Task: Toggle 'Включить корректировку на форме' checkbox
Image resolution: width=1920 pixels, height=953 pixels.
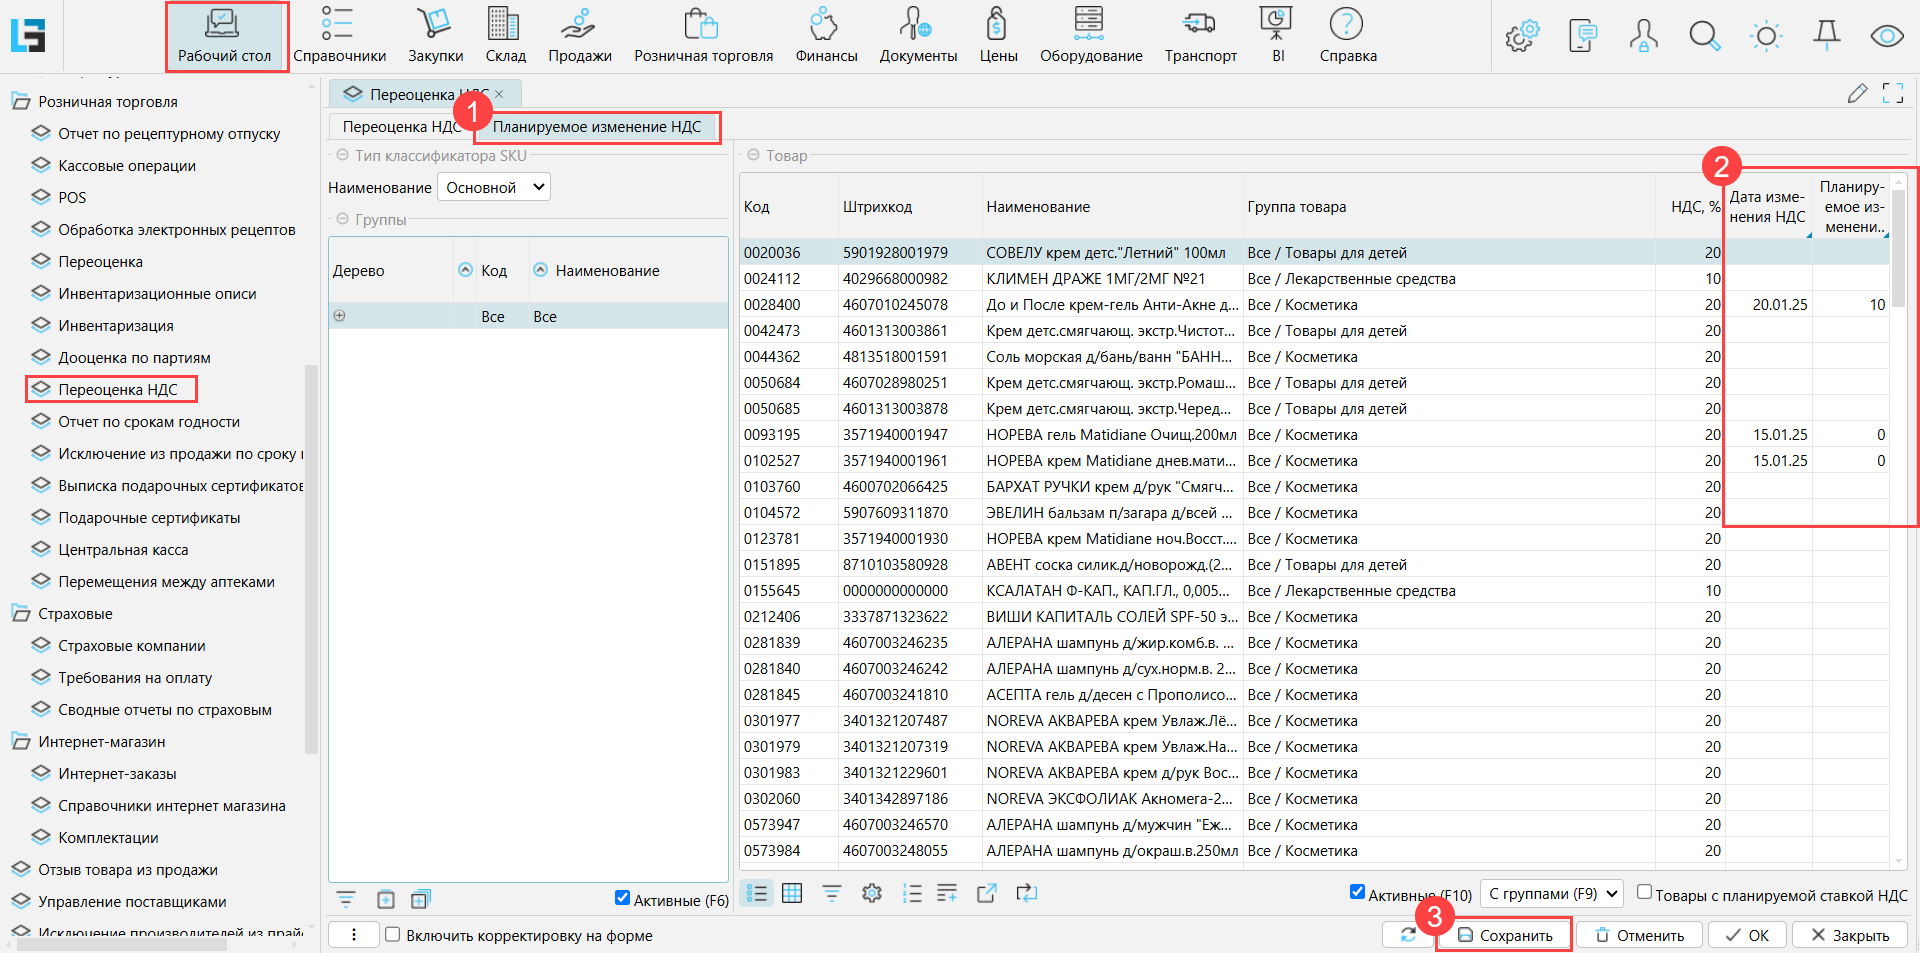Action: click(393, 935)
